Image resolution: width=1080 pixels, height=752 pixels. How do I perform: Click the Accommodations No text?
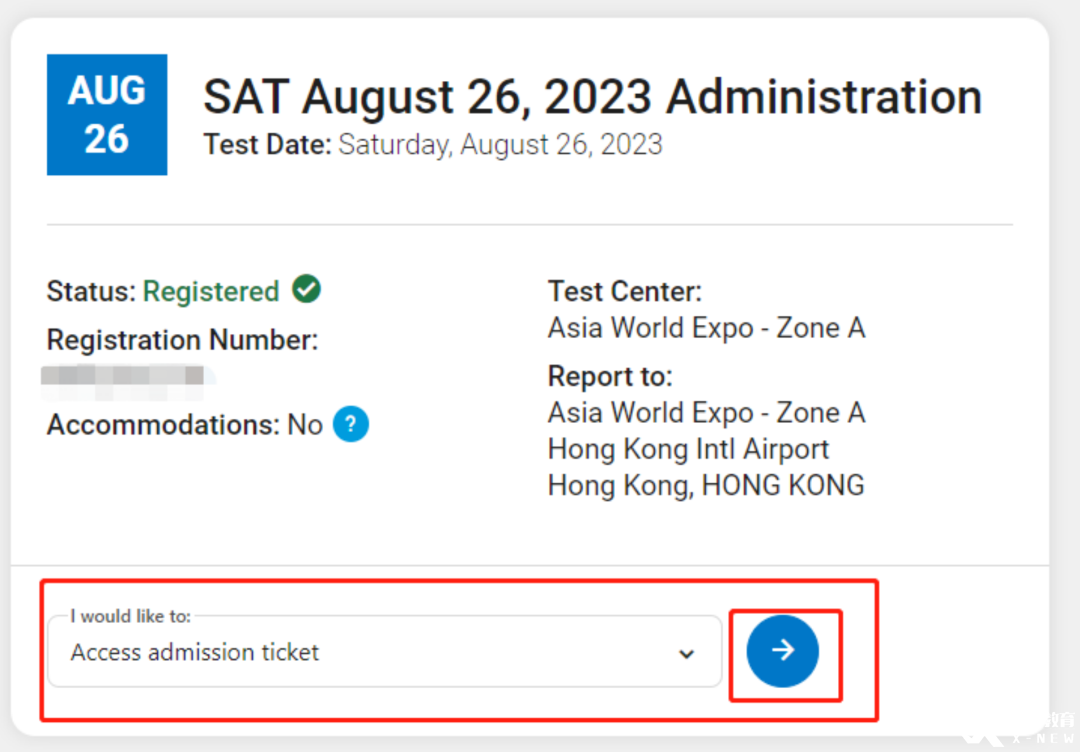coord(185,425)
